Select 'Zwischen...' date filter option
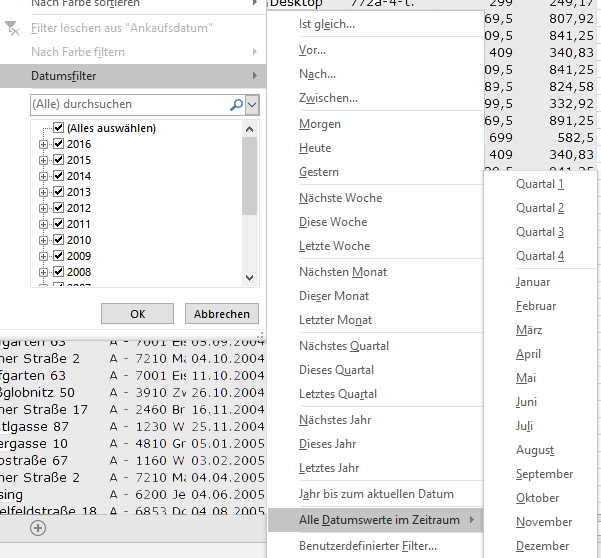The height and width of the screenshot is (558, 601). (328, 98)
